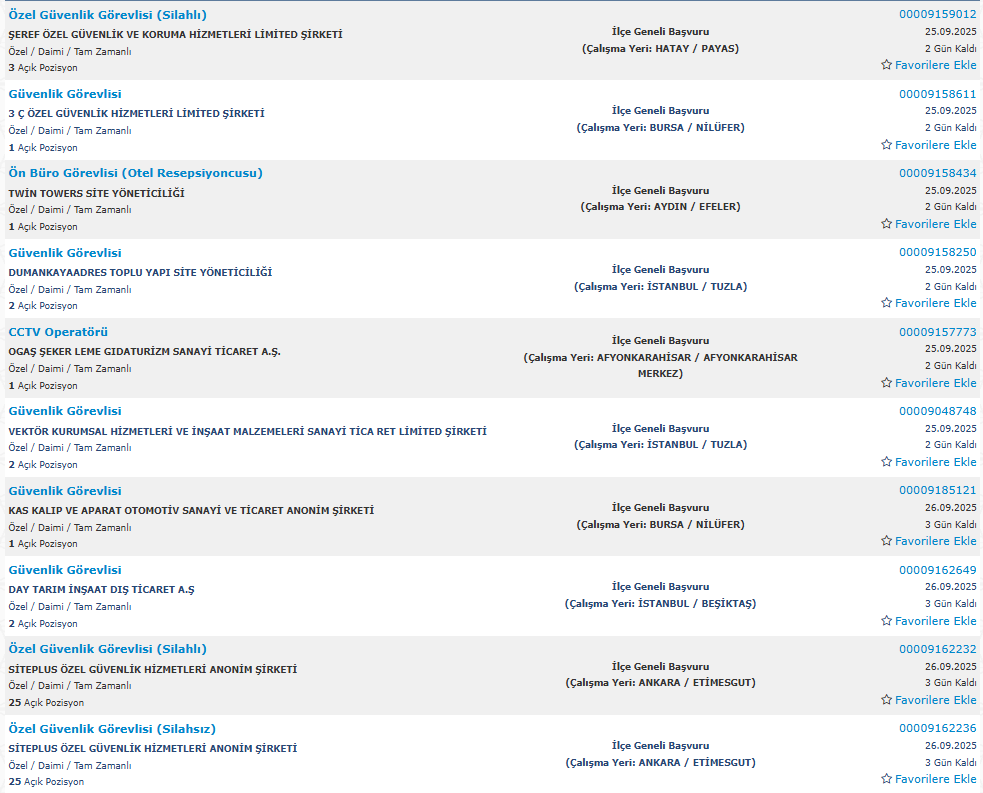Screen dimensions: 983x793
Task: Click the star for the Silahsız security listing
Action: click(x=886, y=779)
